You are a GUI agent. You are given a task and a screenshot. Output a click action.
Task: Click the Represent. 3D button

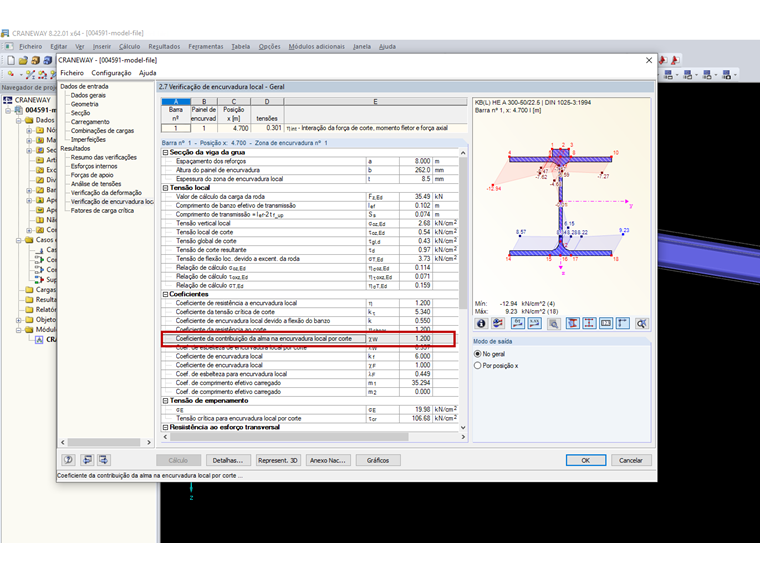(x=278, y=460)
